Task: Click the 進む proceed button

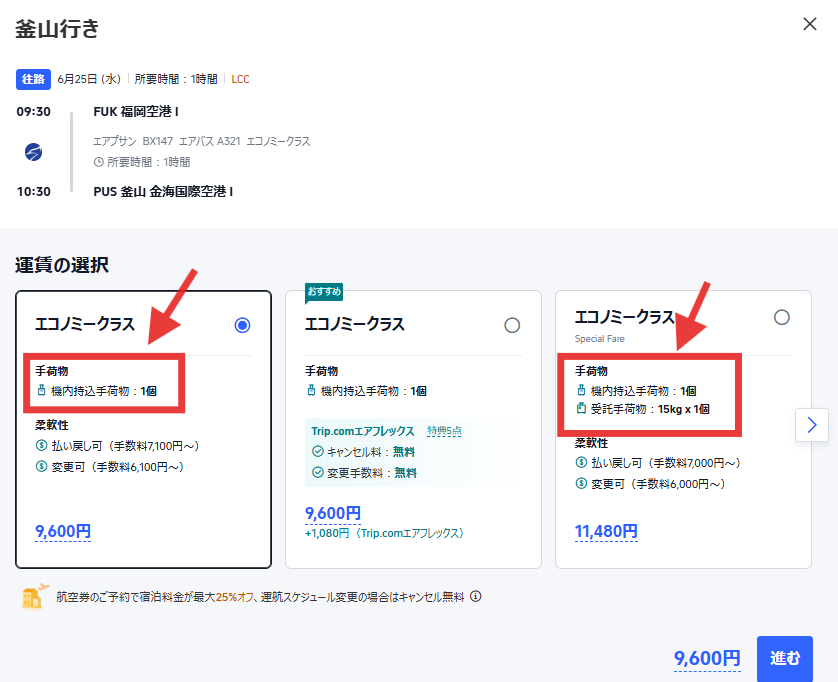Action: point(785,658)
